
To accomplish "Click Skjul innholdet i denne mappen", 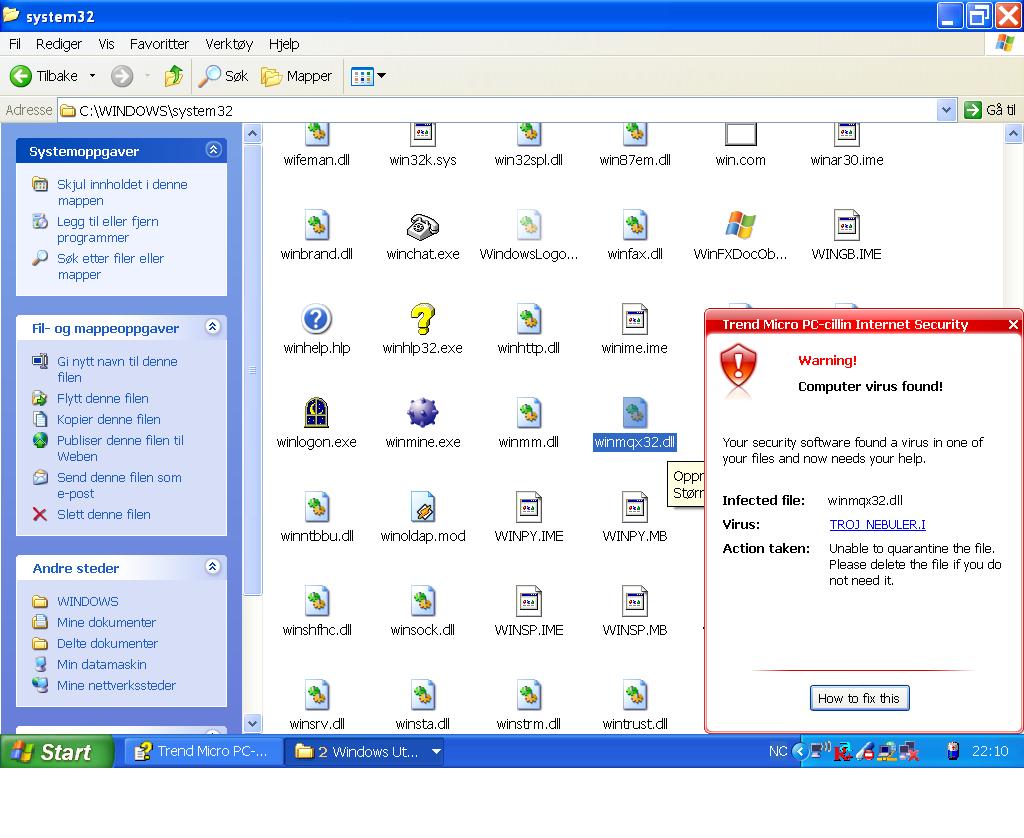I will pyautogui.click(x=121, y=193).
